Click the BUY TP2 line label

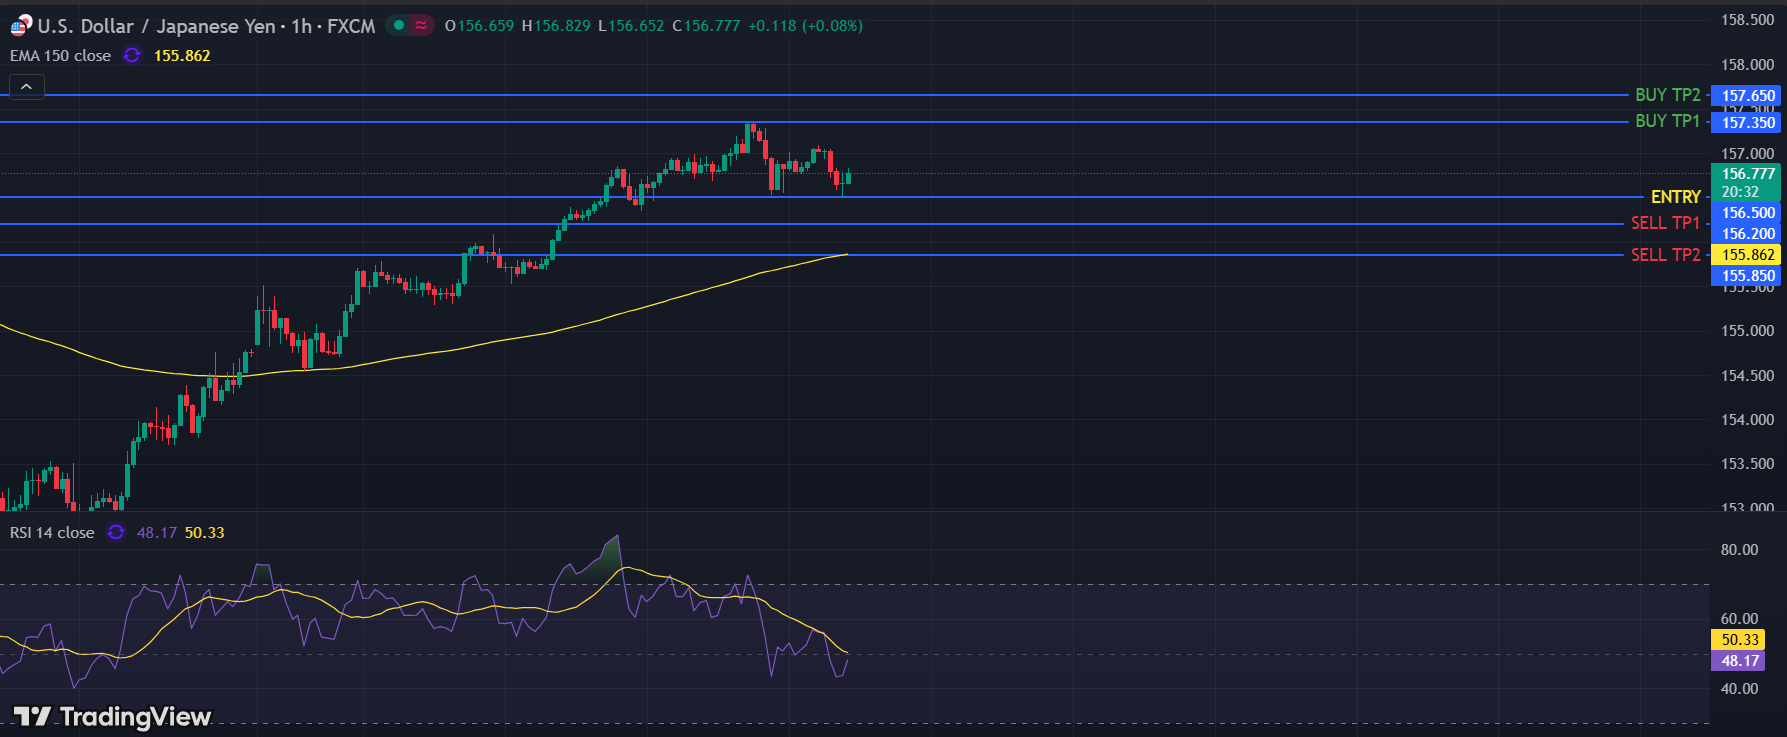tap(1667, 95)
